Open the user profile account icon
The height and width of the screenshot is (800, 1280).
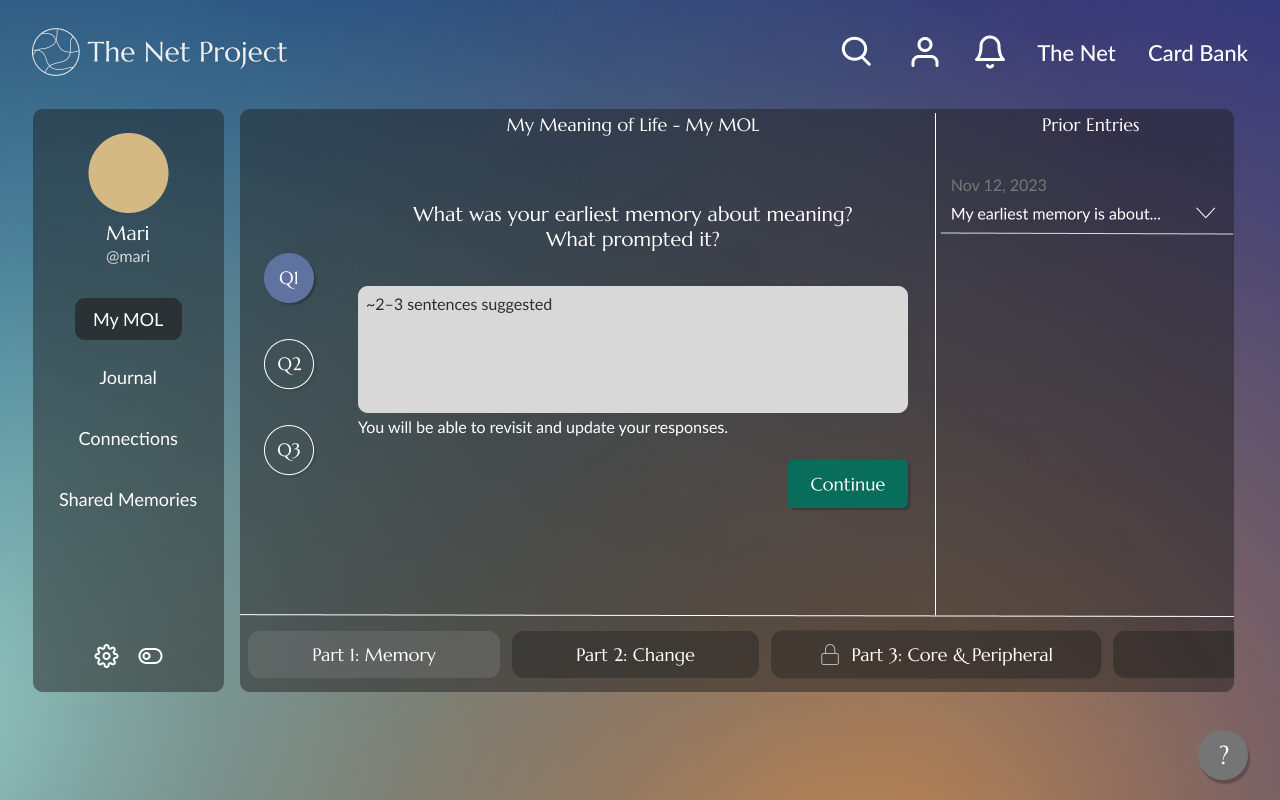(x=925, y=51)
